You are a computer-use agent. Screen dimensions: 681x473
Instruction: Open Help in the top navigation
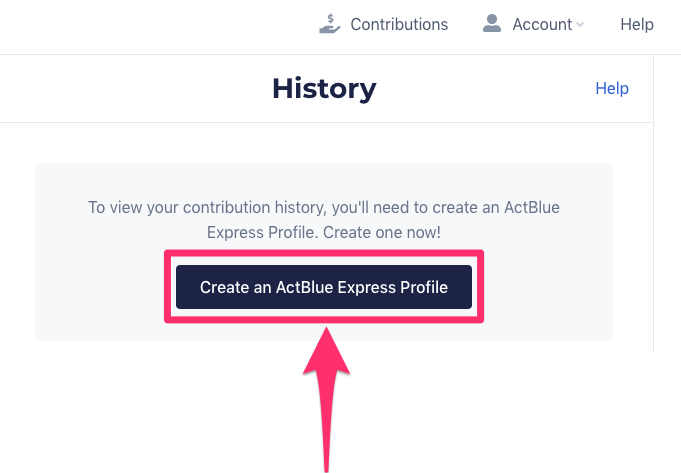[x=637, y=24]
